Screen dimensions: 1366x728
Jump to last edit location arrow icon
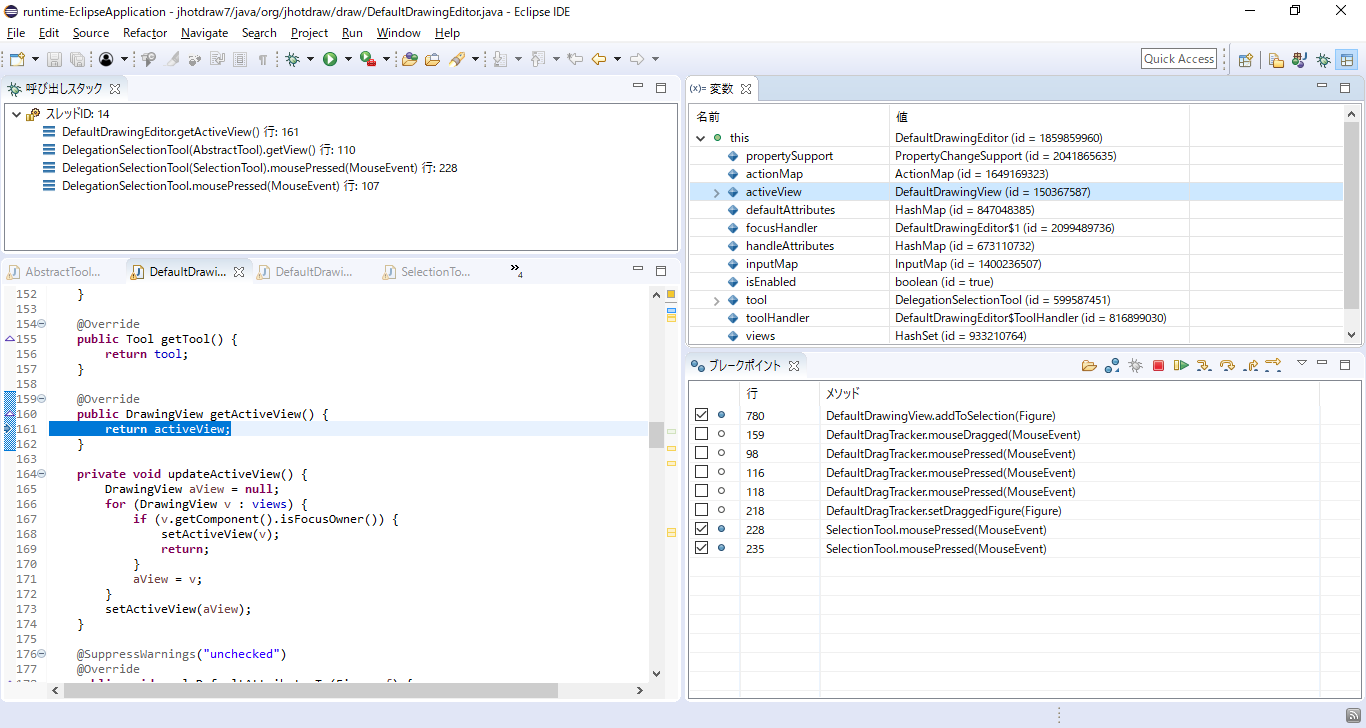[574, 59]
